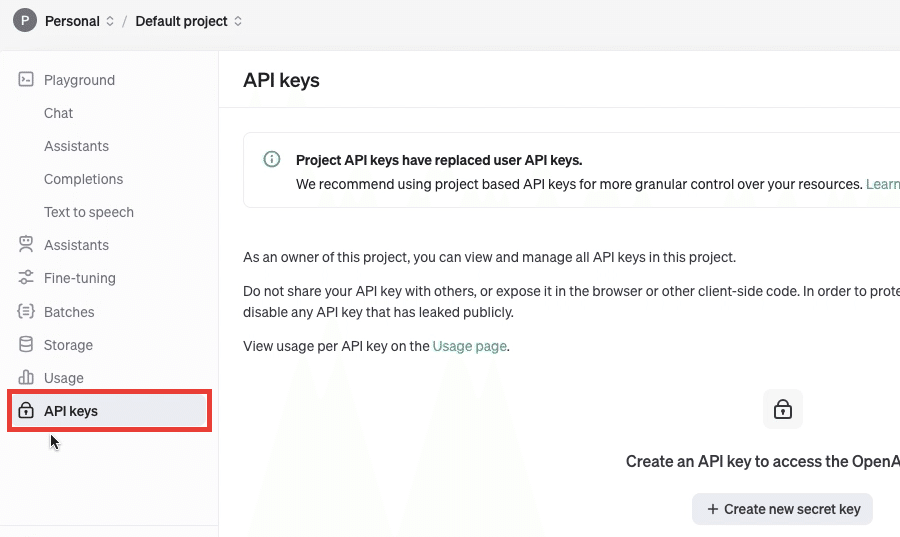This screenshot has width=900, height=537.
Task: Click the Fine-tuning sliders icon
Action: coord(26,278)
